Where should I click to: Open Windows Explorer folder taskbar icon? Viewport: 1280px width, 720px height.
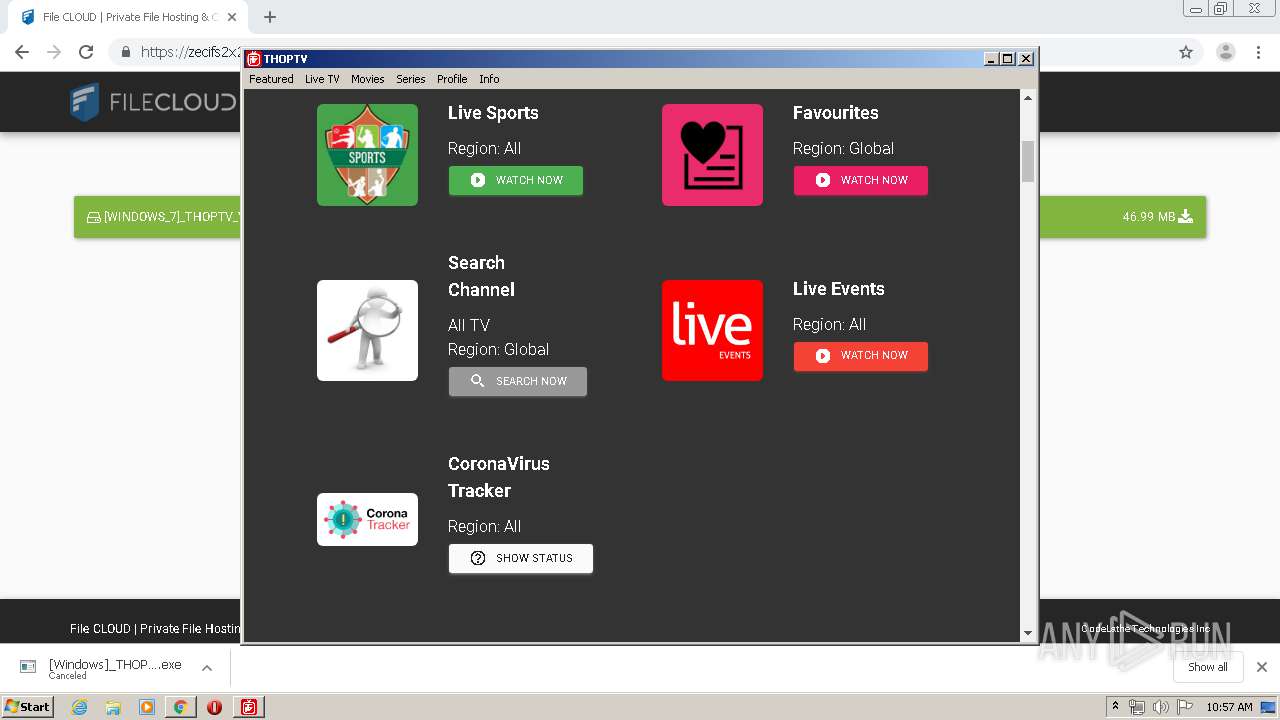(113, 707)
